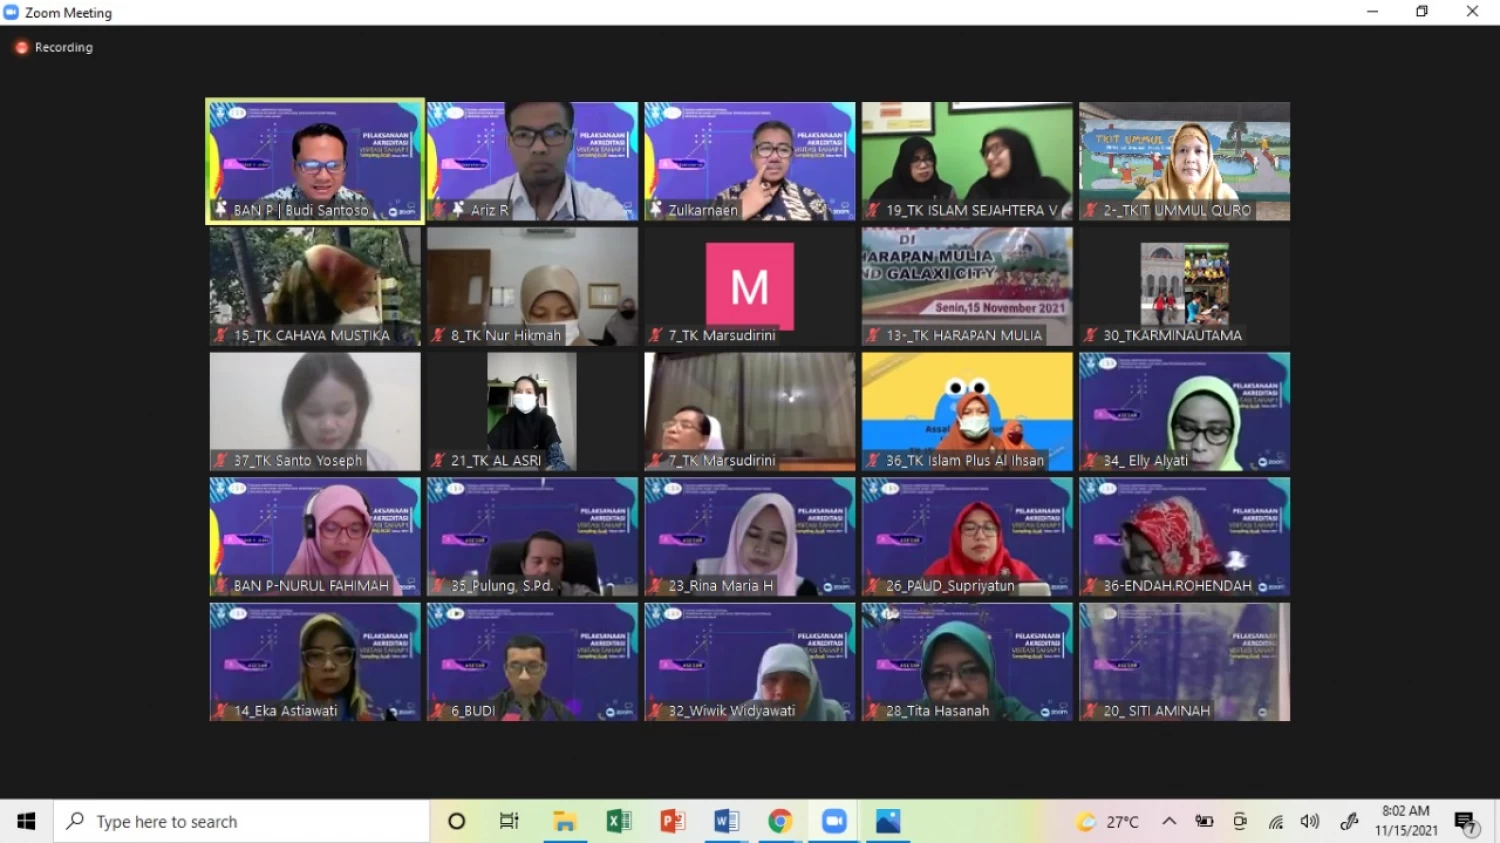The image size is (1500, 843).
Task: Open the notification center icon
Action: (x=1466, y=822)
